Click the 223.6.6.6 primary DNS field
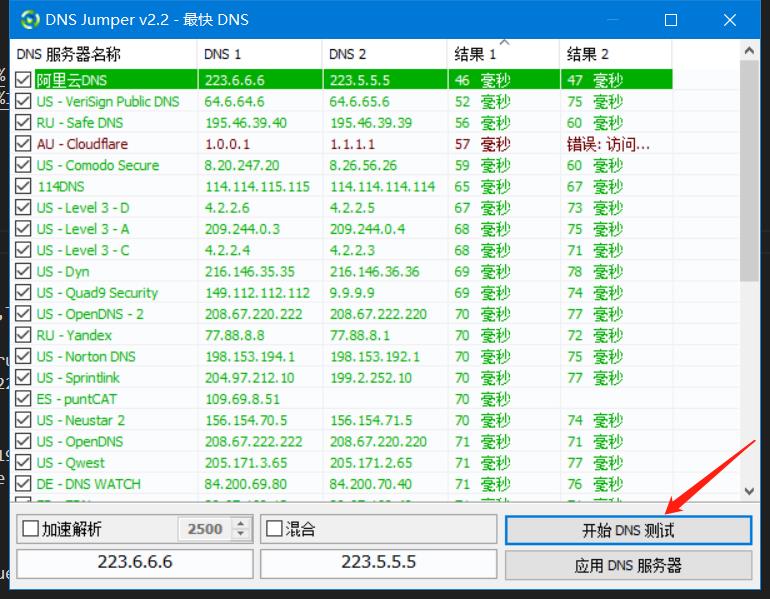This screenshot has height=599, width=770. 135,563
